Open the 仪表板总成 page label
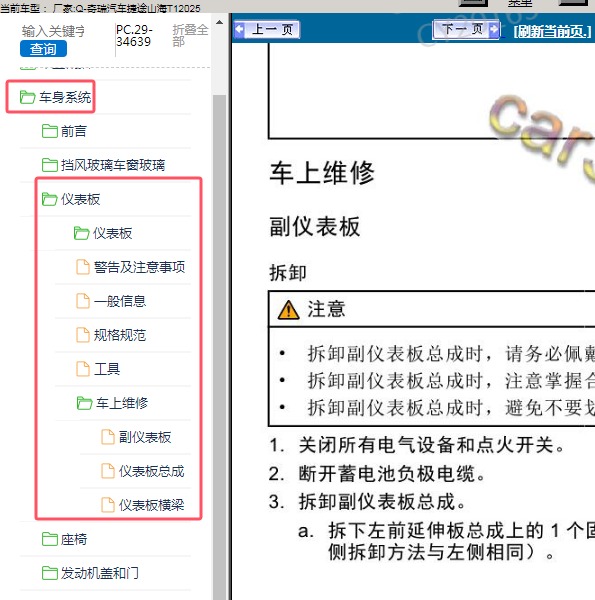The image size is (595, 600). pyautogui.click(x=152, y=471)
